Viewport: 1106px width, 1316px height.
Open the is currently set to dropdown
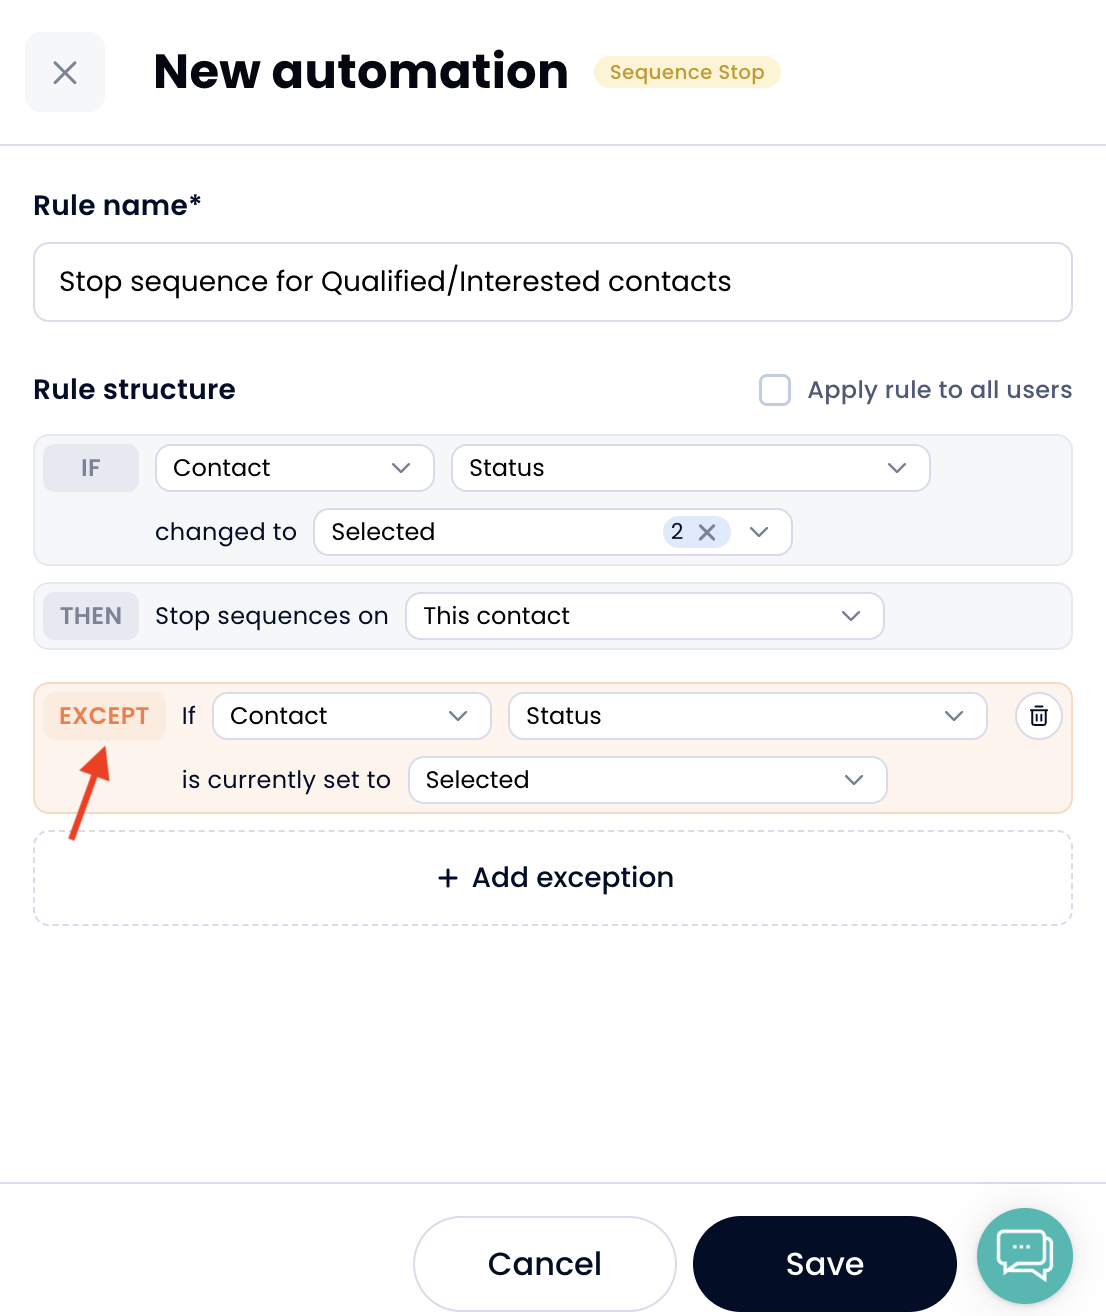[648, 780]
